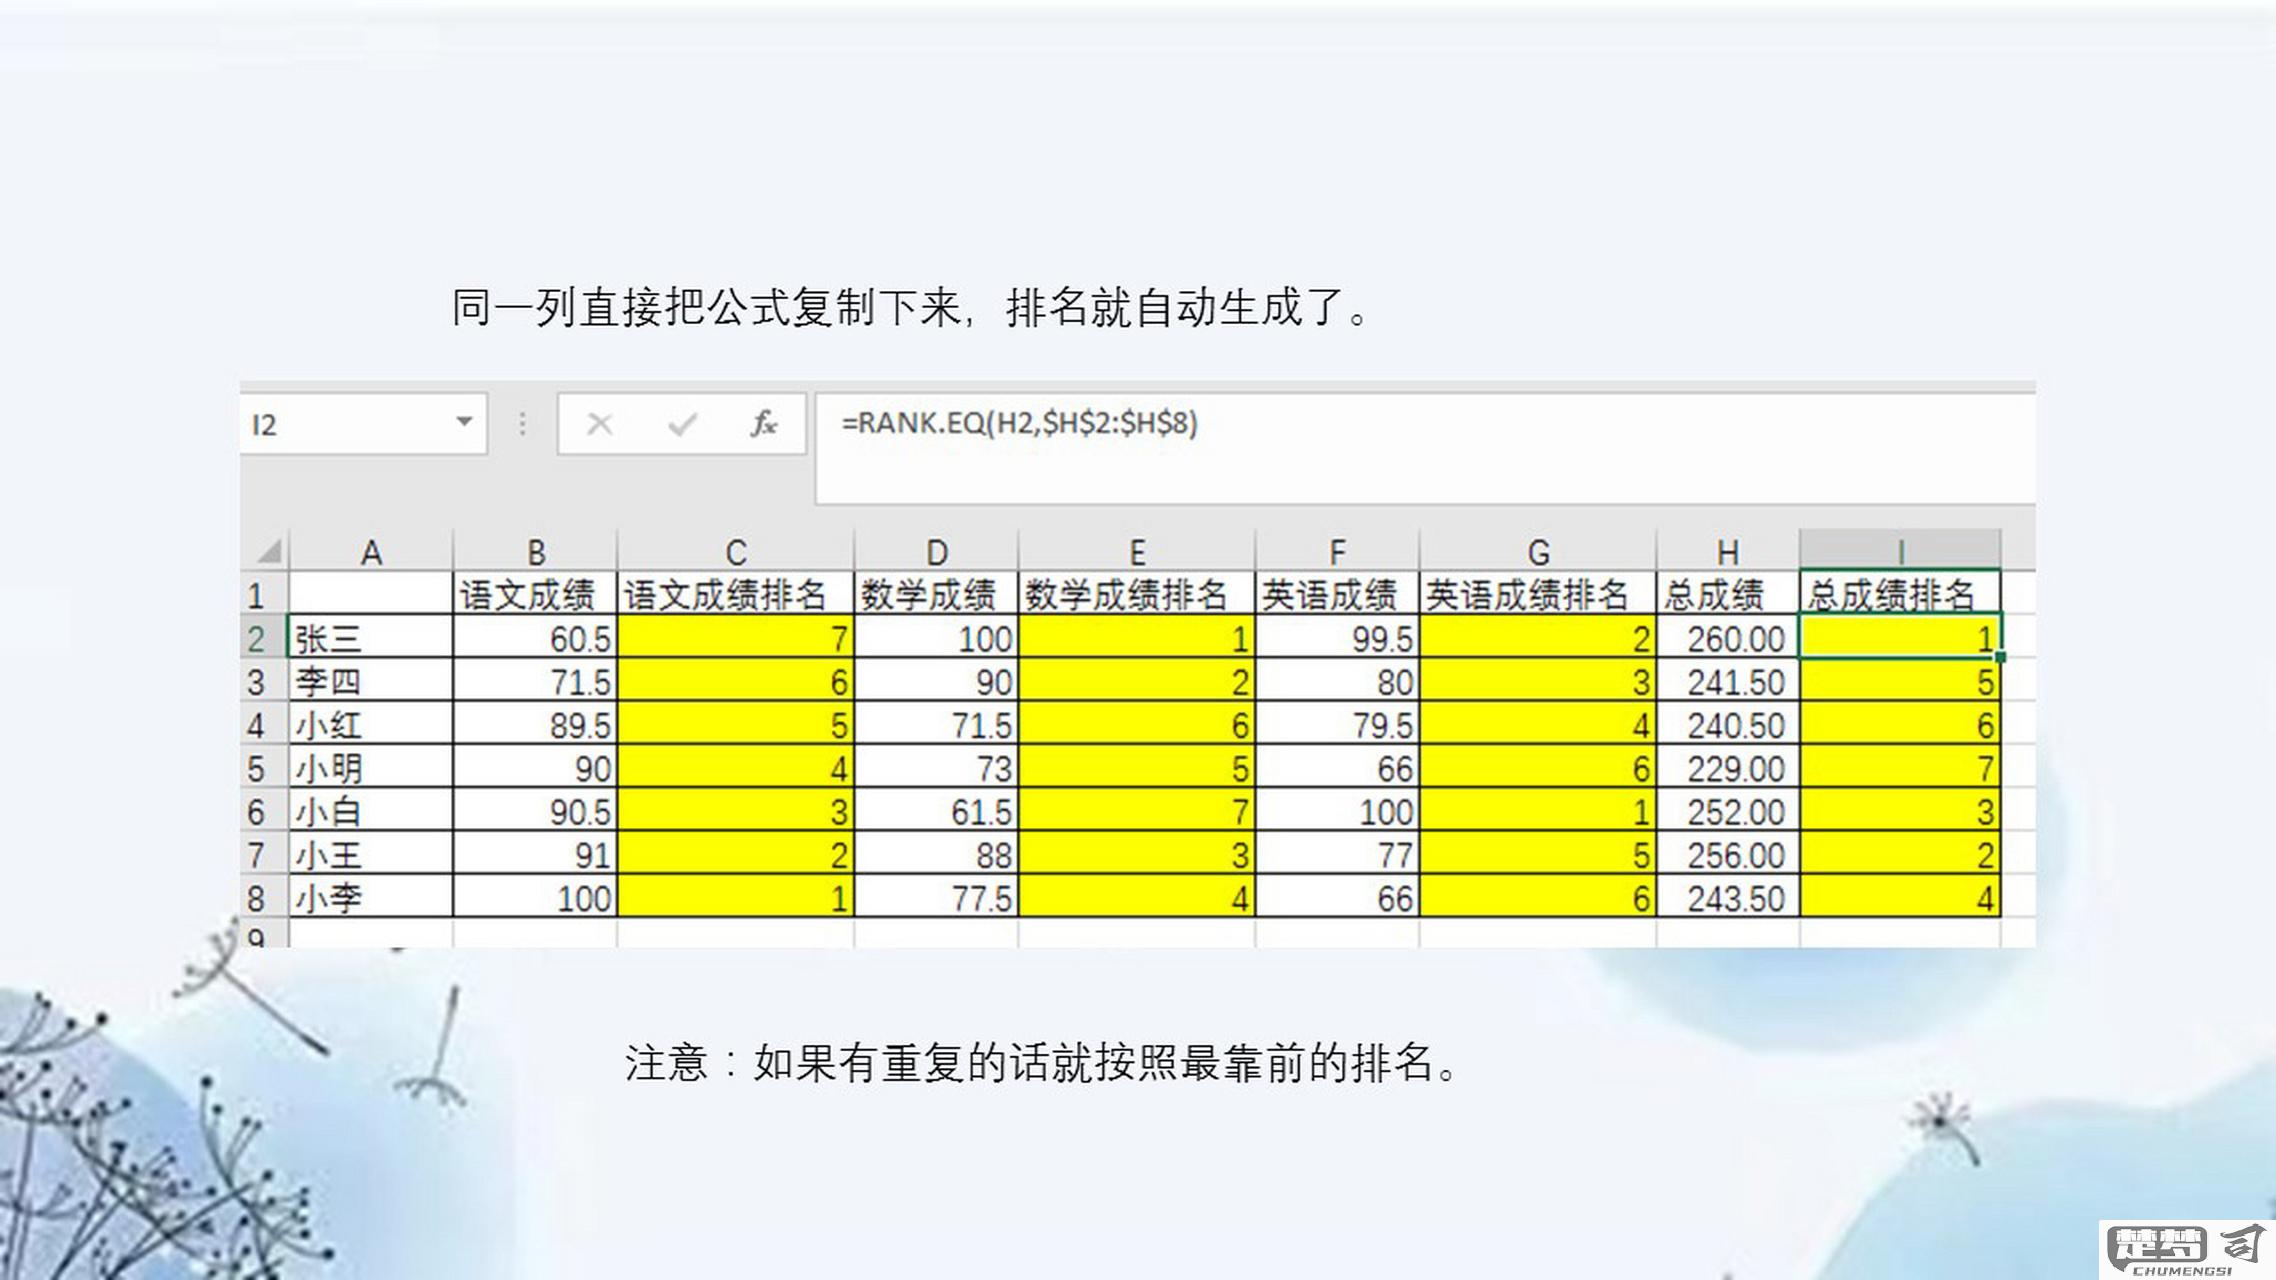Click the fill handle of selected cell I2
The width and height of the screenshot is (2276, 1280).
[x=2000, y=657]
